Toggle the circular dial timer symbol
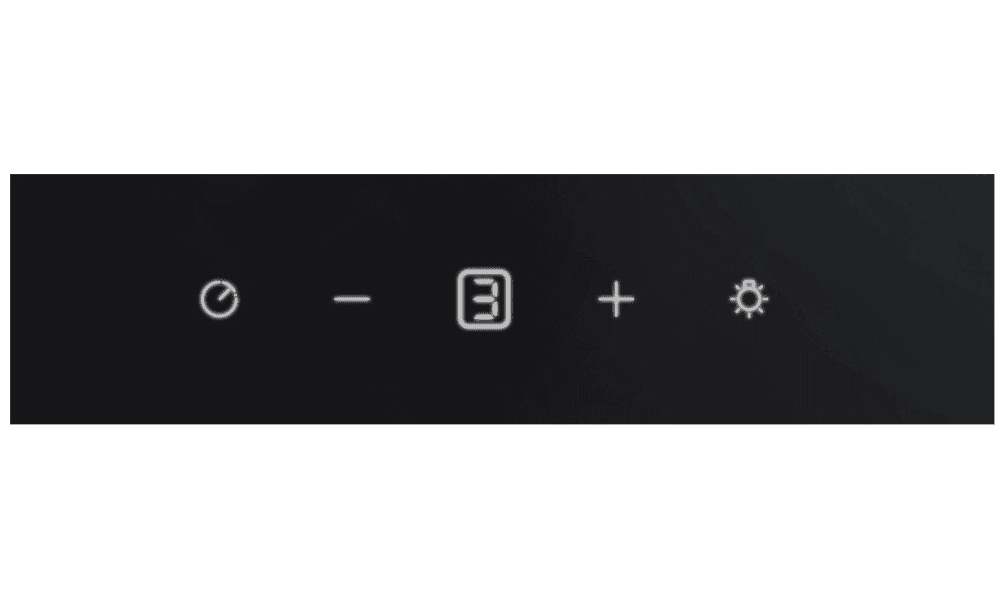The width and height of the screenshot is (1005, 600). pos(219,299)
